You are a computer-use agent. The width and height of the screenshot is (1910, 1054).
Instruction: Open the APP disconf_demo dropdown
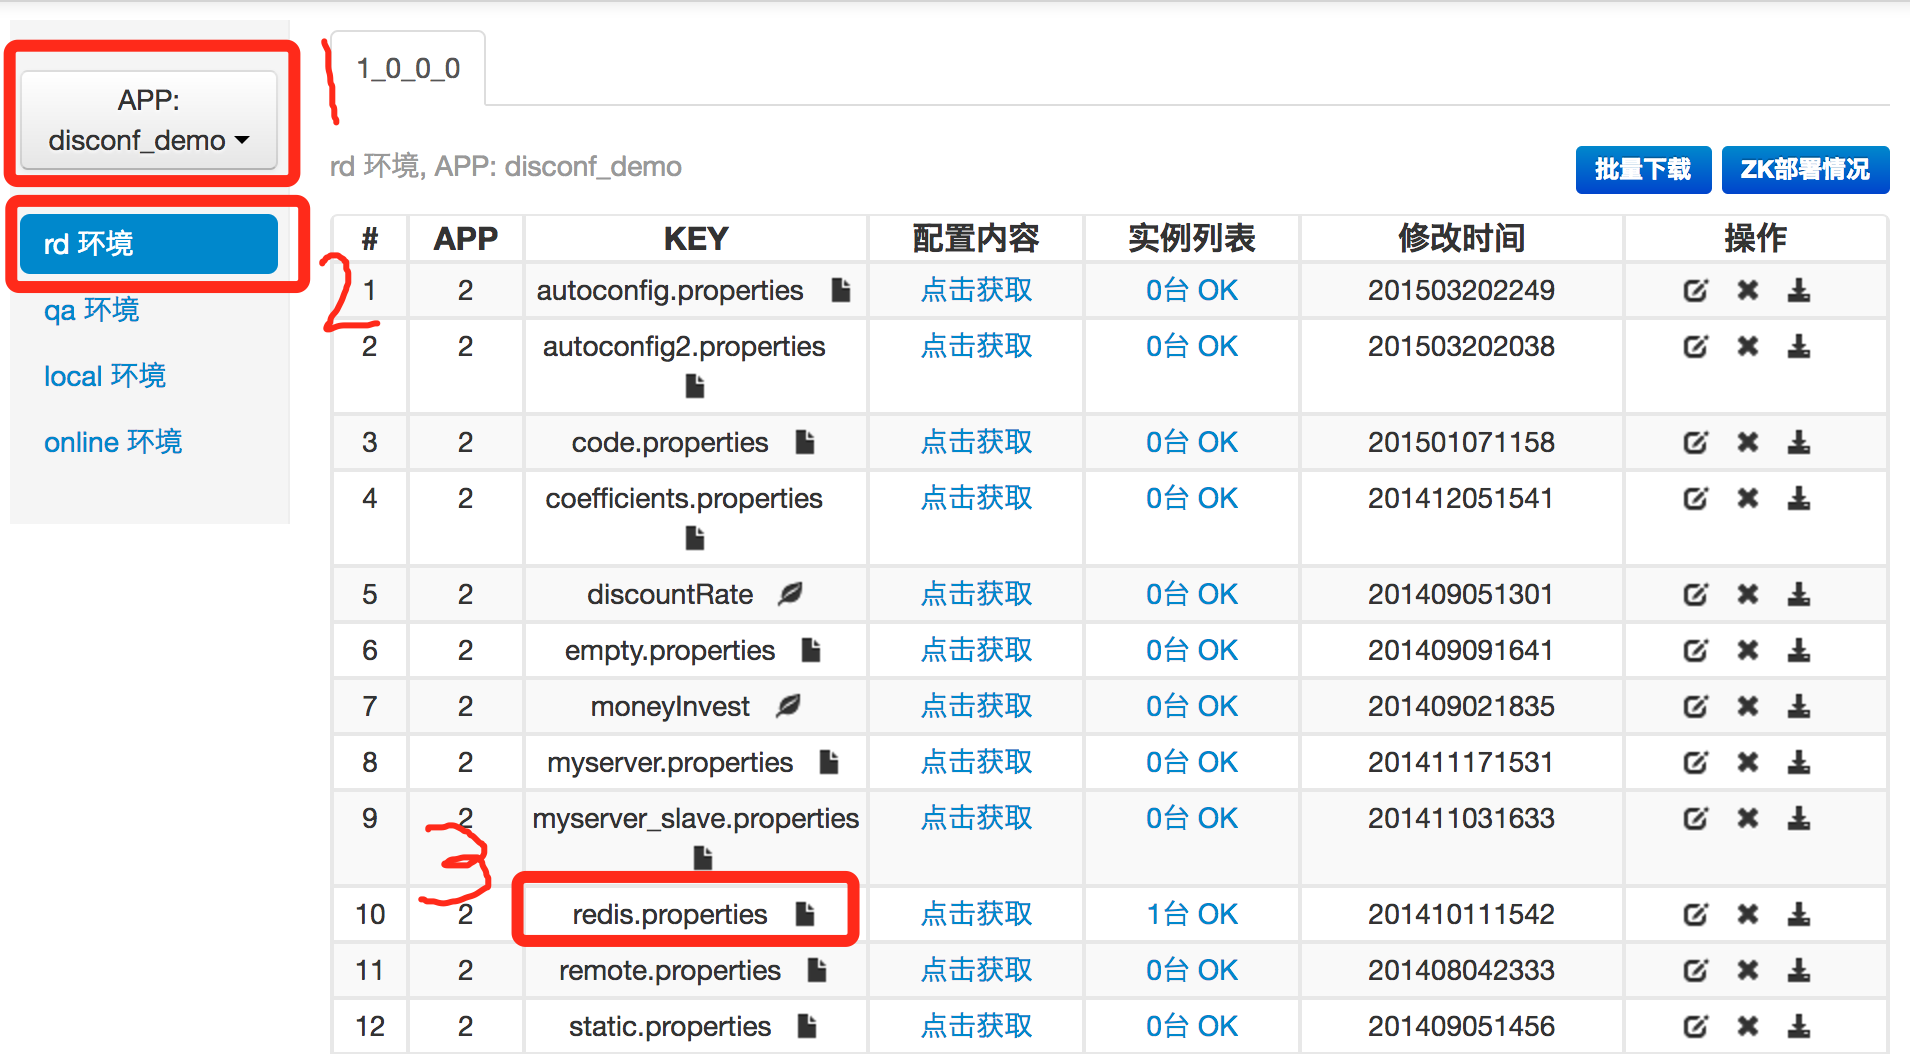148,120
